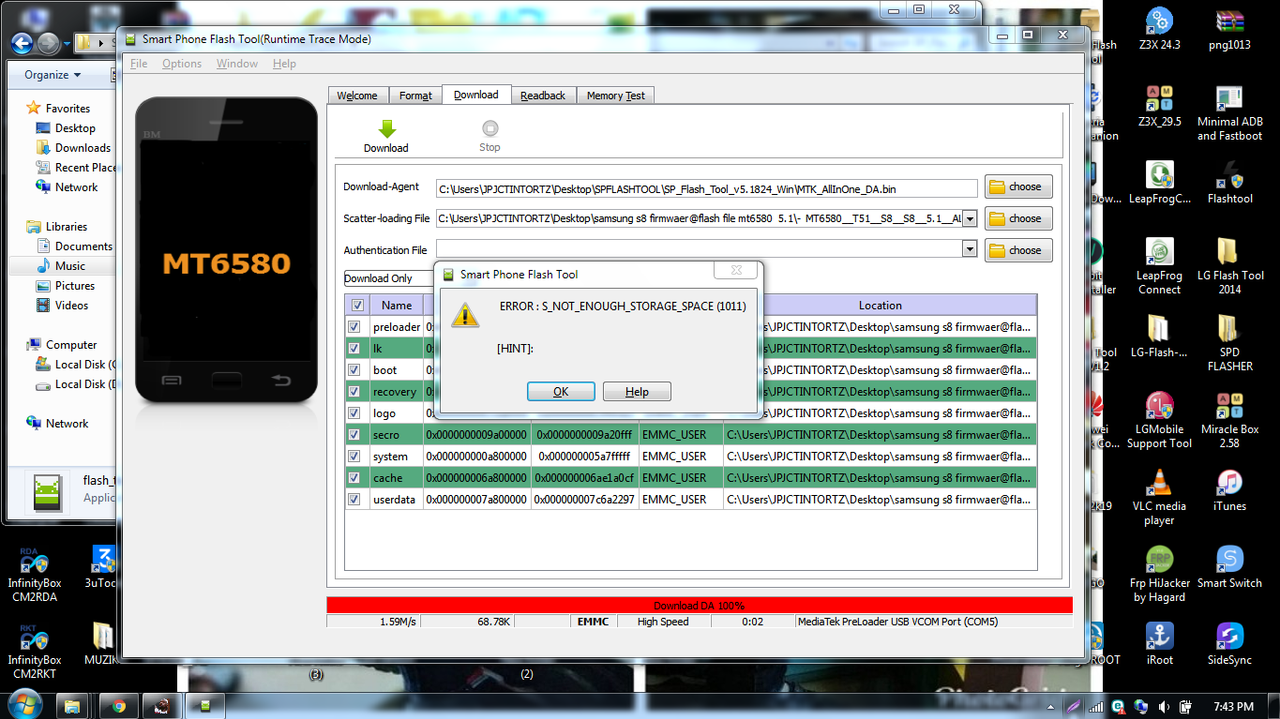Open the Authentication File dropdown arrow

click(969, 250)
